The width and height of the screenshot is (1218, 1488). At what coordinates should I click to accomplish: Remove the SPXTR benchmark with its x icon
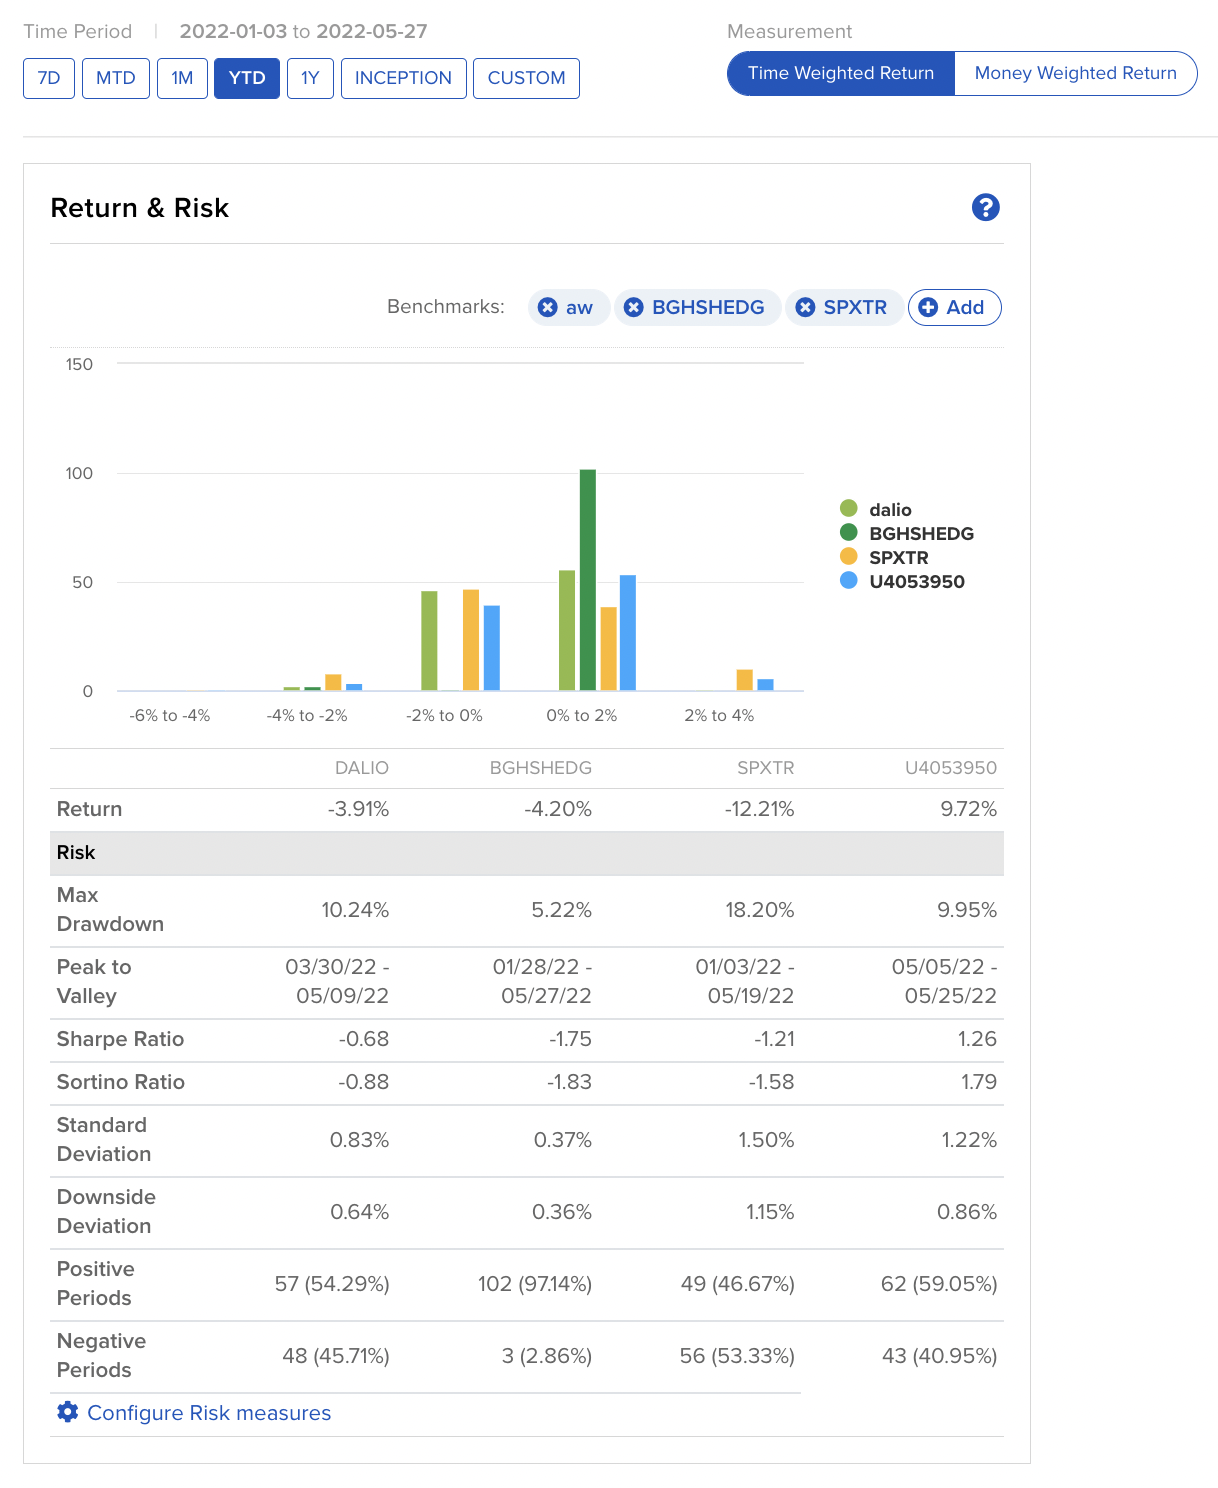point(805,307)
